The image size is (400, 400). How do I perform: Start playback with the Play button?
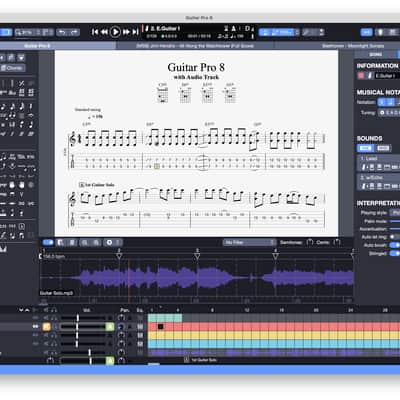click(115, 32)
